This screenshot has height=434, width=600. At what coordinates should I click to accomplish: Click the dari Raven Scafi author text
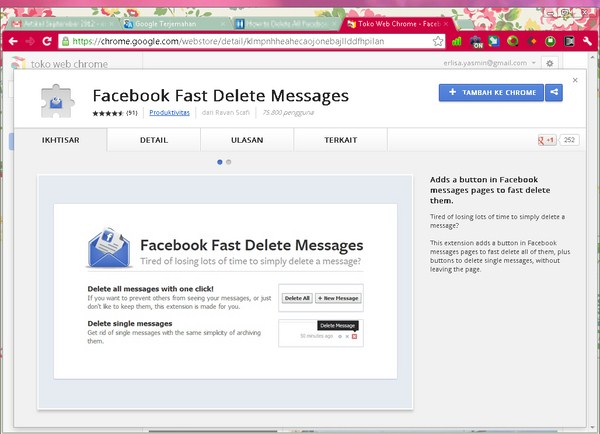(226, 113)
